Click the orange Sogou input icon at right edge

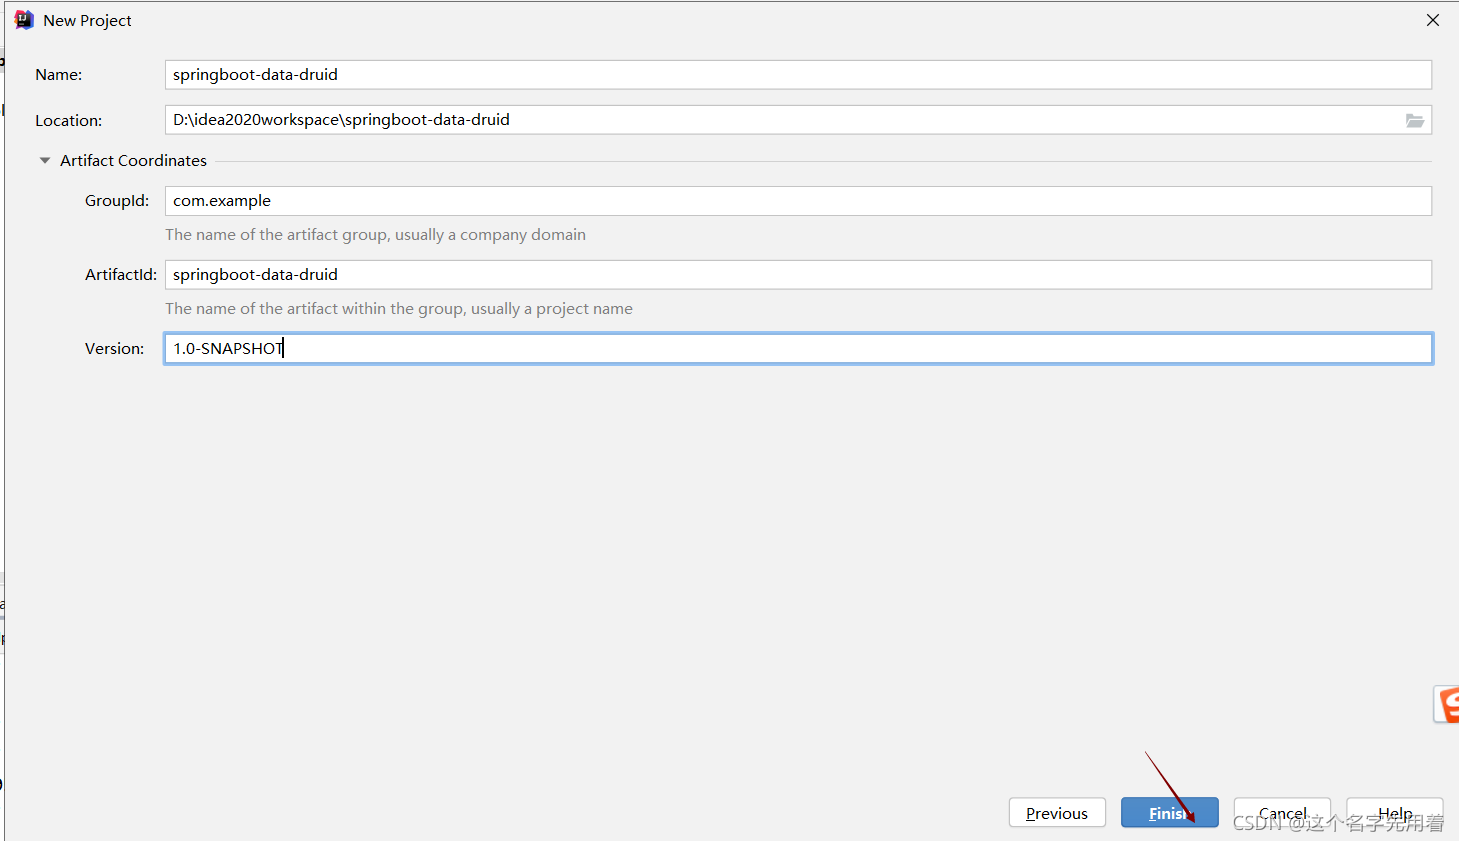coord(1447,704)
